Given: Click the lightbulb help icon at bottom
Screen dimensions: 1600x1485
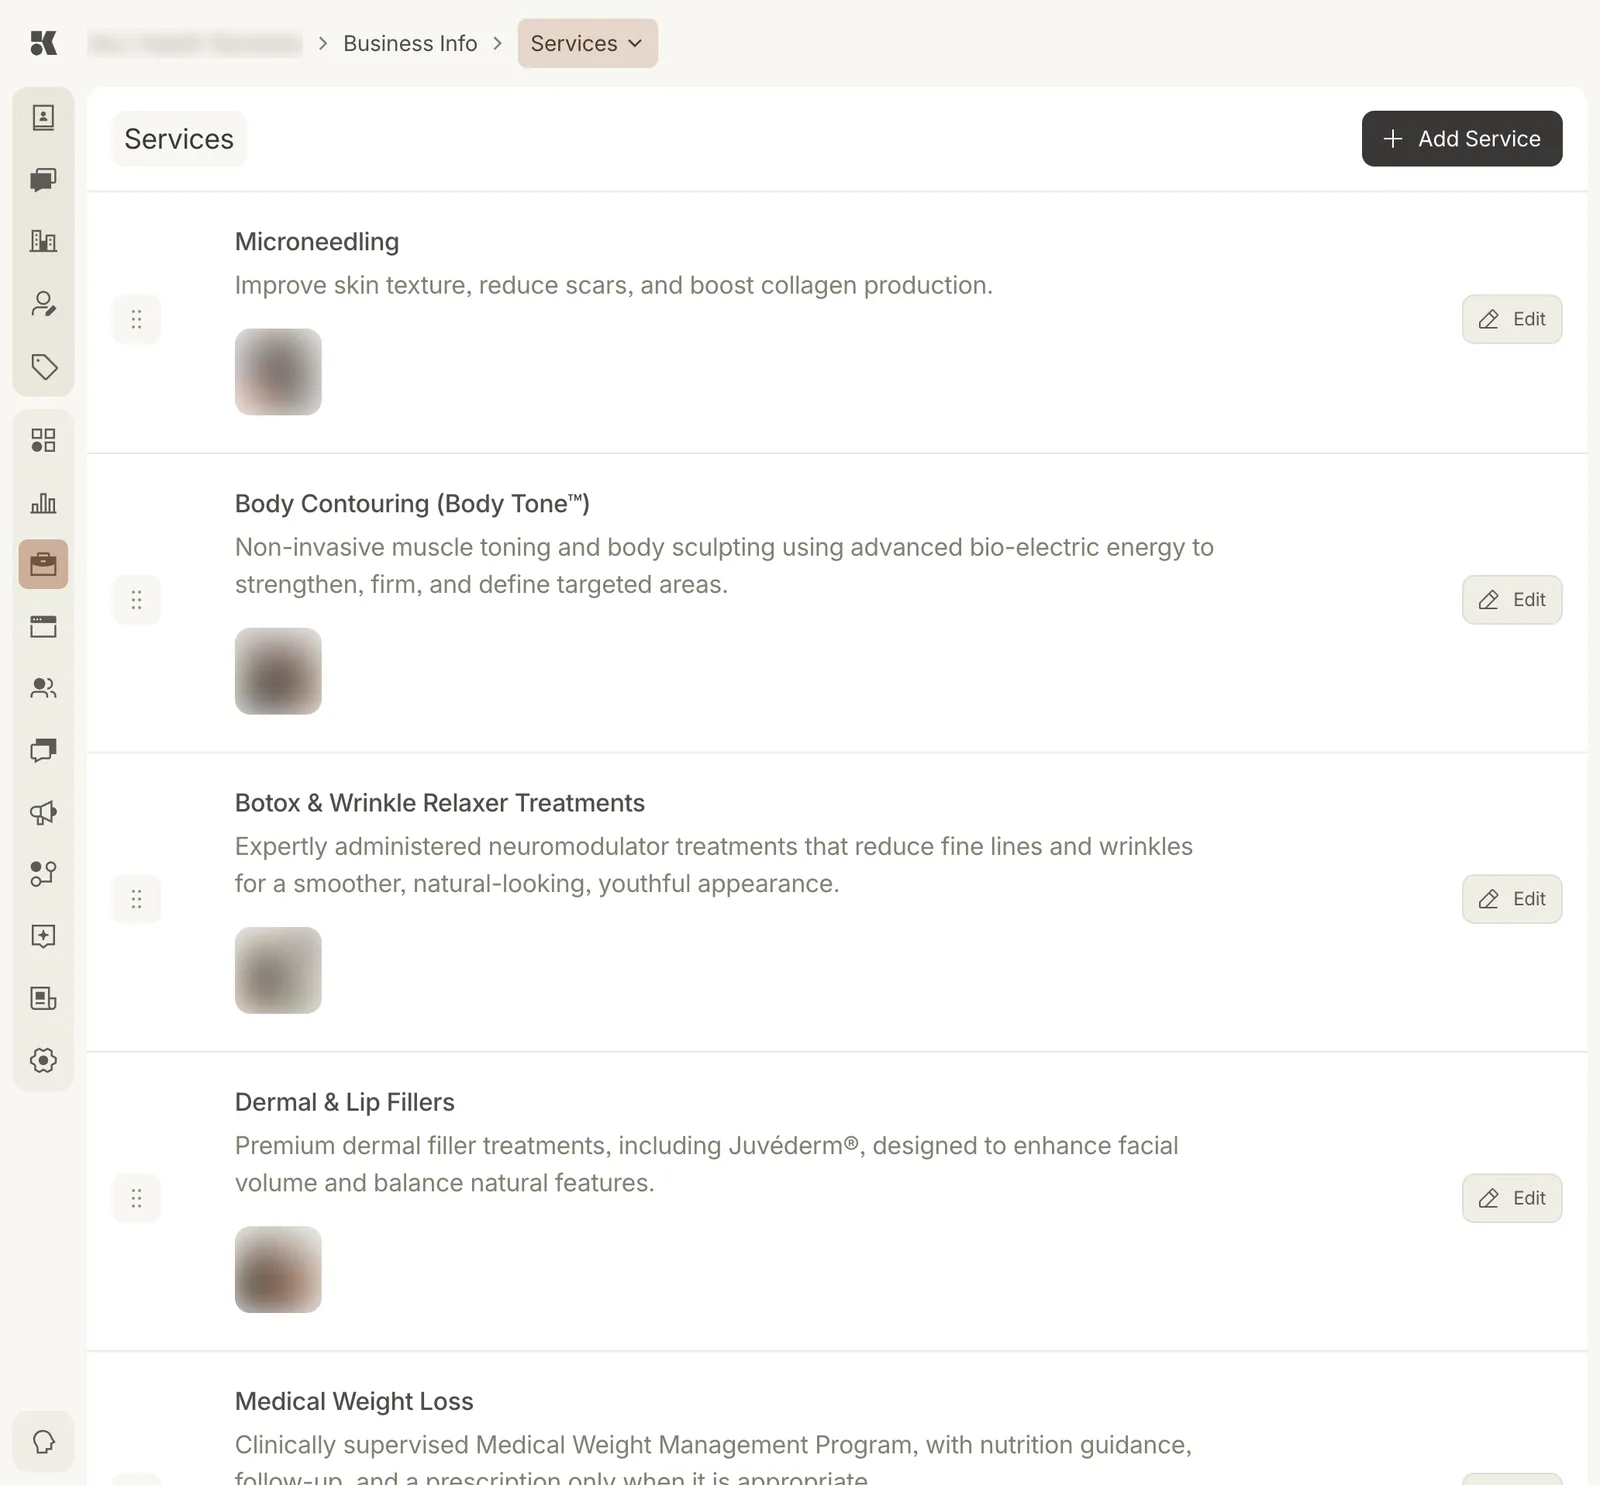Looking at the screenshot, I should pyautogui.click(x=43, y=1442).
